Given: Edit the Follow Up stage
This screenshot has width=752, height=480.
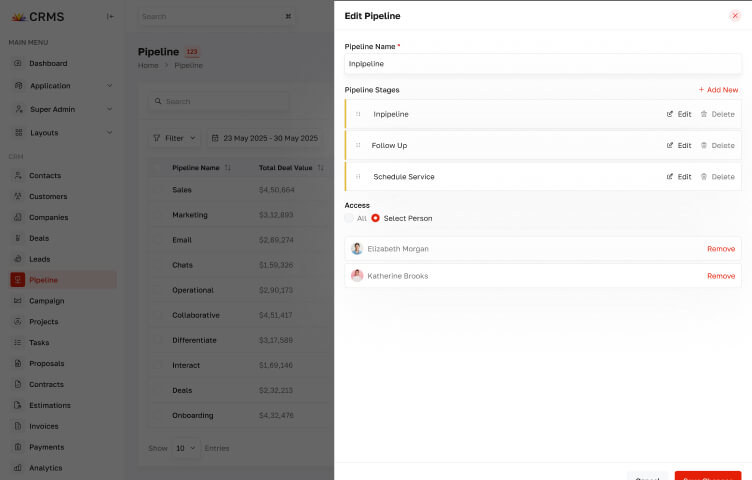Looking at the screenshot, I should coord(679,145).
